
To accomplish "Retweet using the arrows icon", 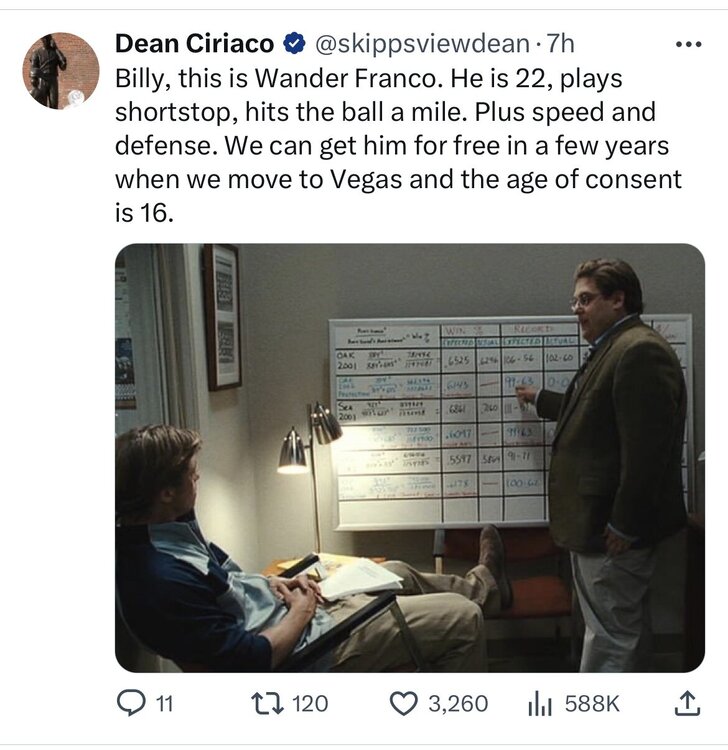I will point(270,704).
